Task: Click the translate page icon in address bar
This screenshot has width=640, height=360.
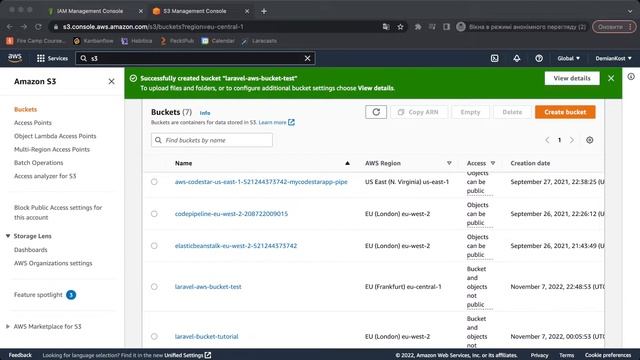Action: pos(386,27)
